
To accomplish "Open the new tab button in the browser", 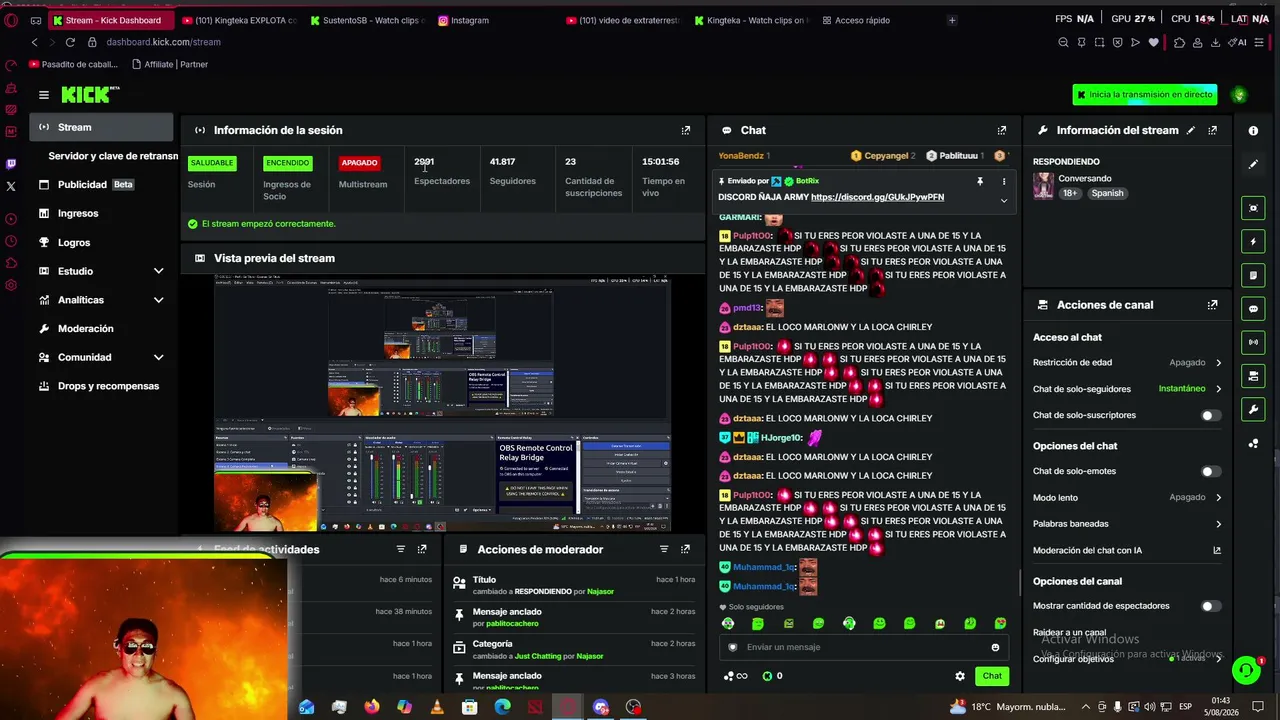I will [952, 20].
